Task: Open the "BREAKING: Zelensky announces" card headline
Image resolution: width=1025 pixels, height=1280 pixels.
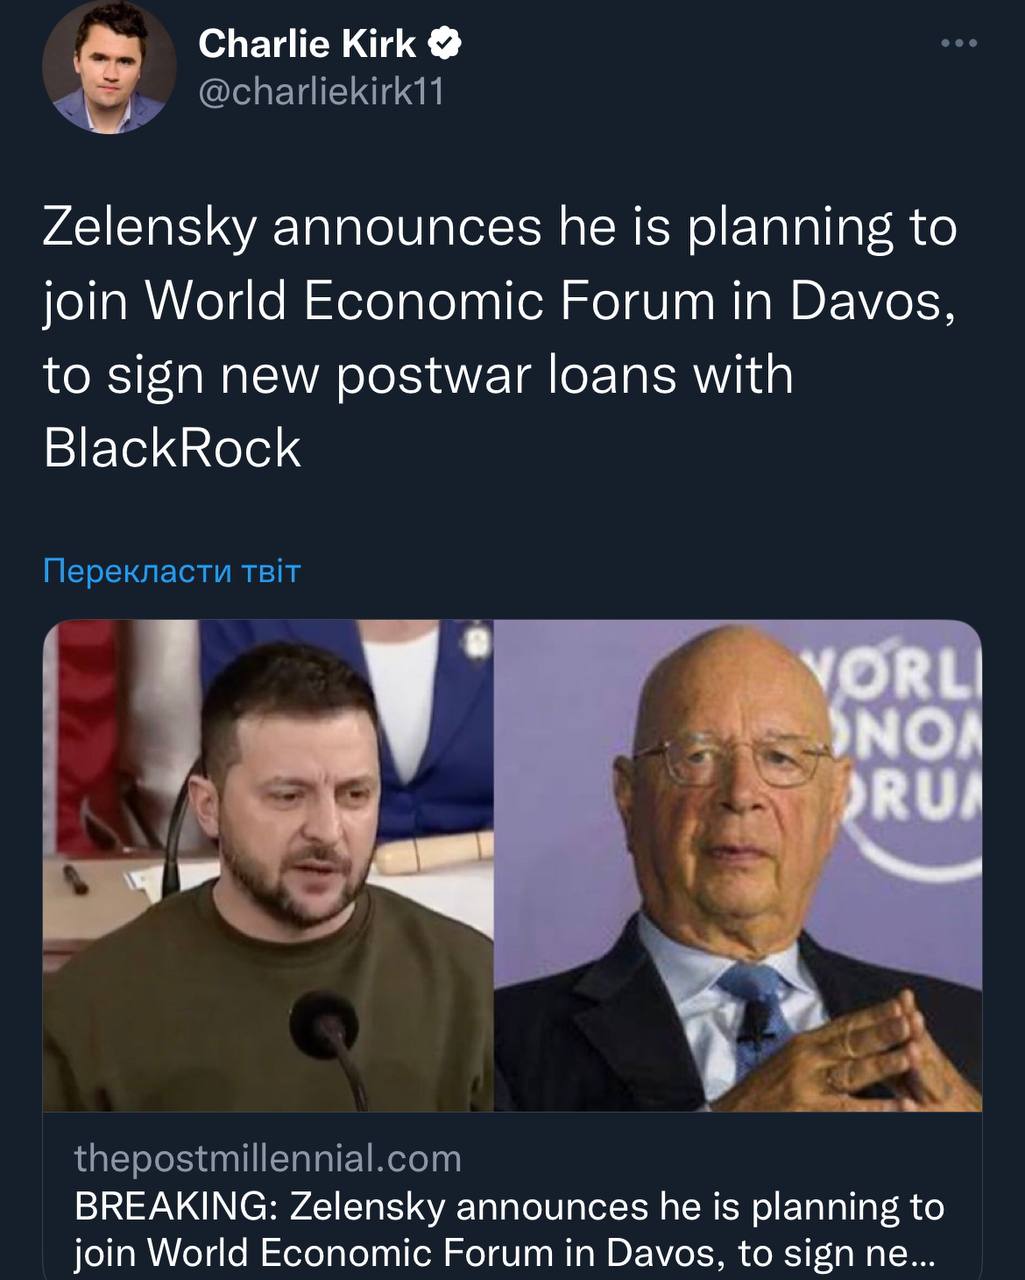Action: pyautogui.click(x=509, y=1229)
